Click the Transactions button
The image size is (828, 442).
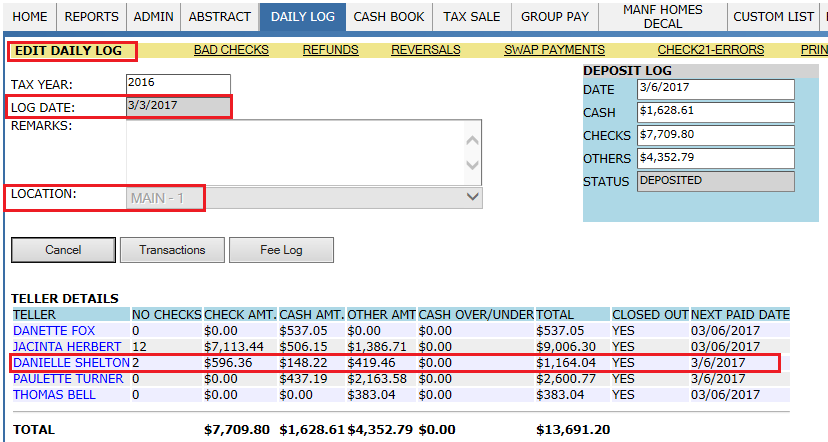pyautogui.click(x=172, y=250)
